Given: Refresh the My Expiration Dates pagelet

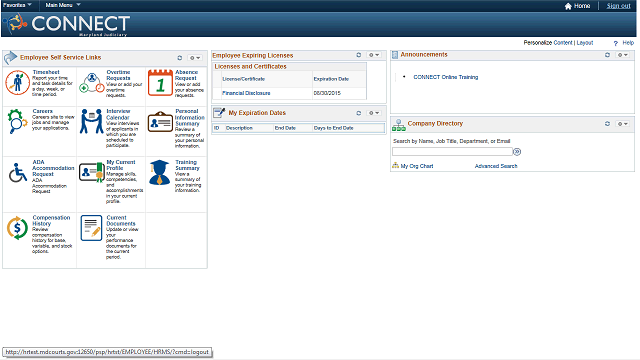Looking at the screenshot, I should click(x=359, y=113).
